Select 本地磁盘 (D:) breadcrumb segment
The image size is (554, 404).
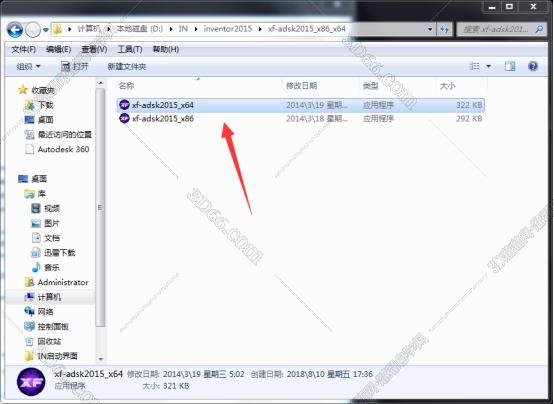(x=140, y=29)
